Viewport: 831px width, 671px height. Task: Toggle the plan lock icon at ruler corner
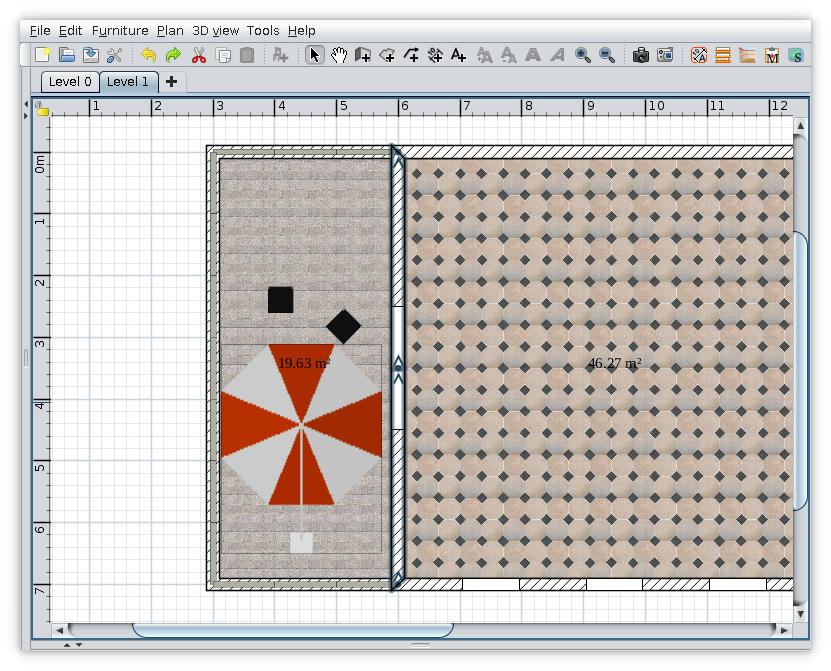(x=41, y=109)
